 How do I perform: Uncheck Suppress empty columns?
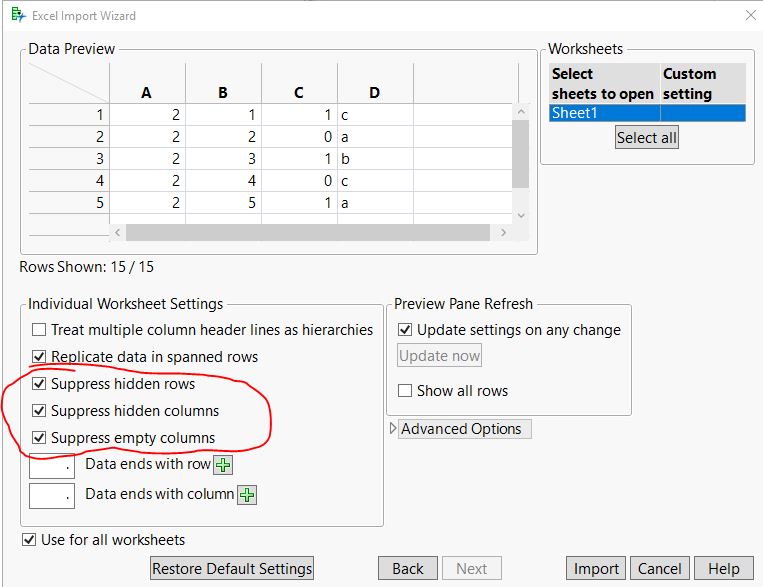(39, 438)
